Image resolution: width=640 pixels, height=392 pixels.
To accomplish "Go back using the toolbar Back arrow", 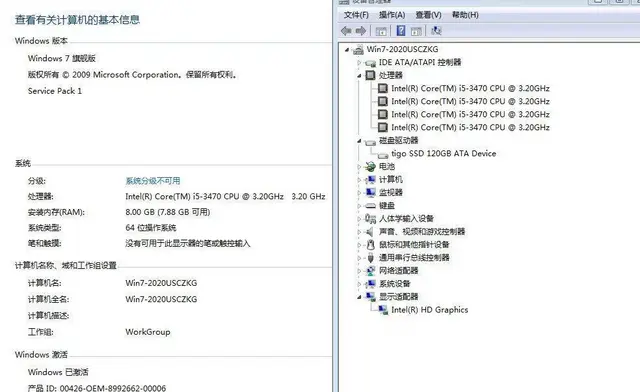I will 346,31.
